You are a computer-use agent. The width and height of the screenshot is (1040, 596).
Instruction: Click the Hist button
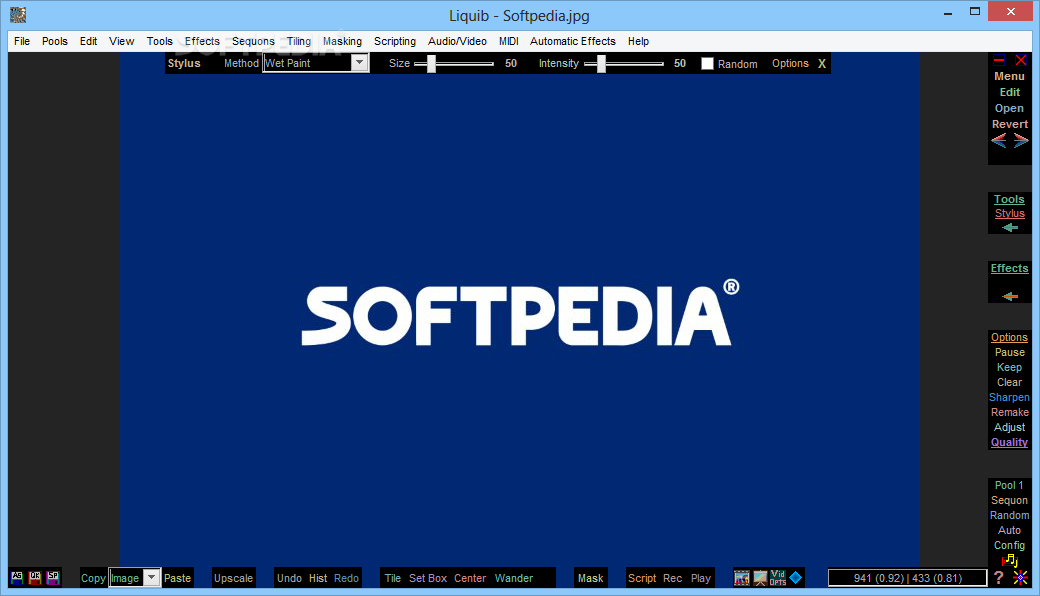pyautogui.click(x=318, y=578)
